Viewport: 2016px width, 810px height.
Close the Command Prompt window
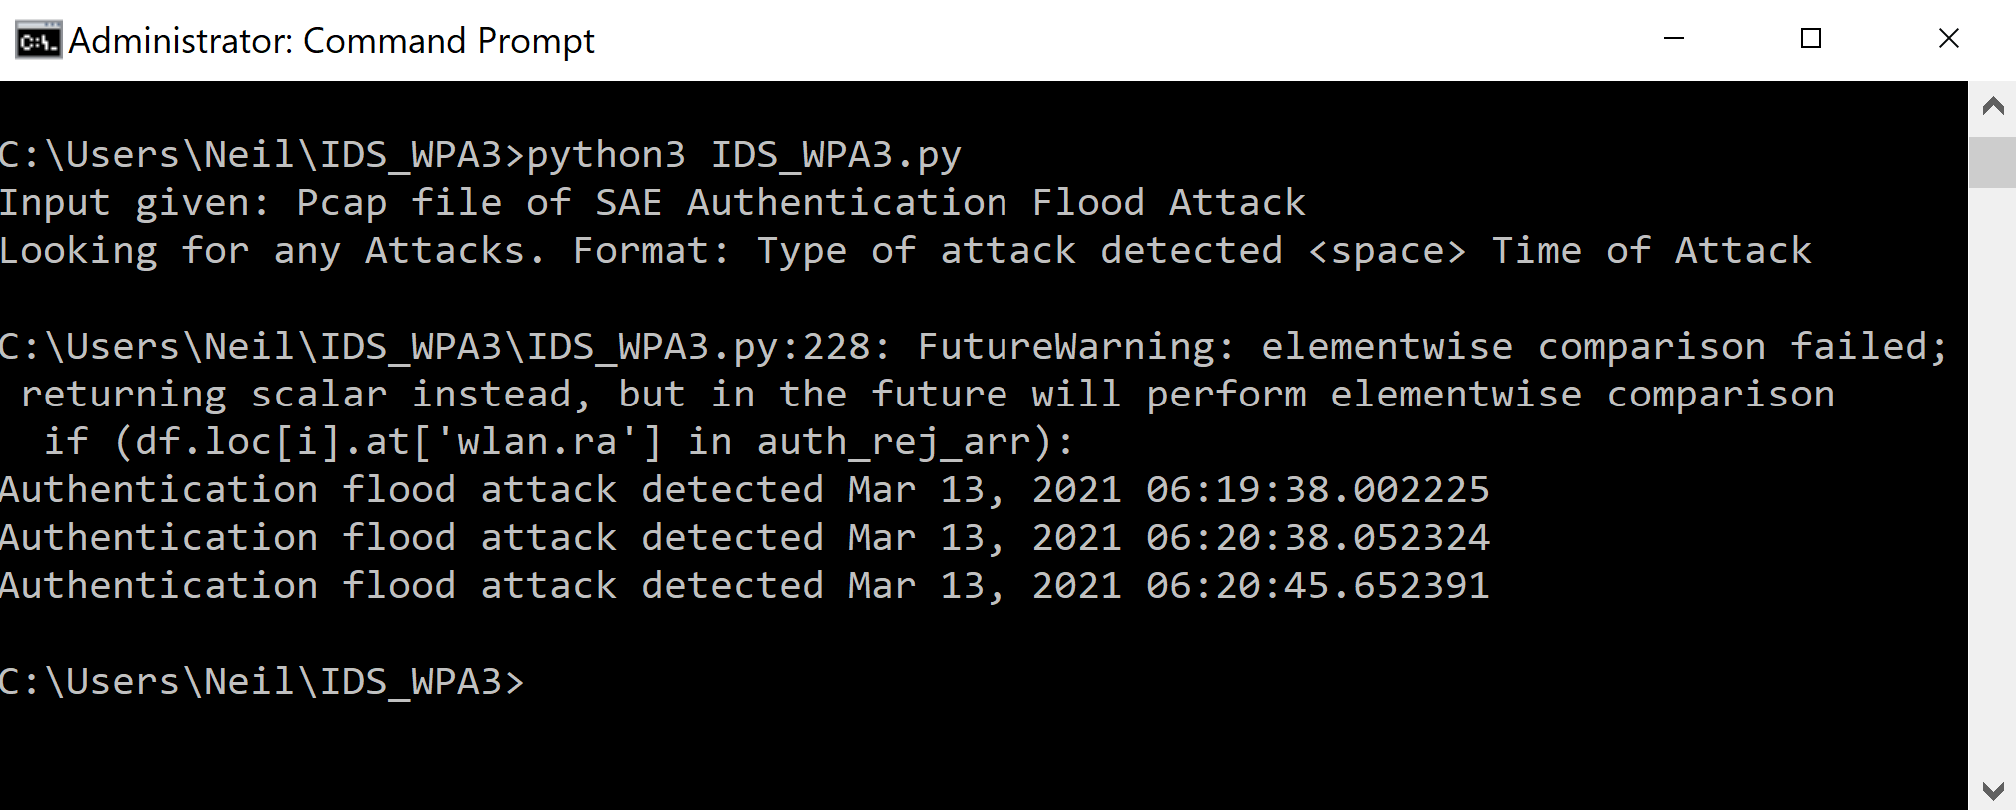1948,39
